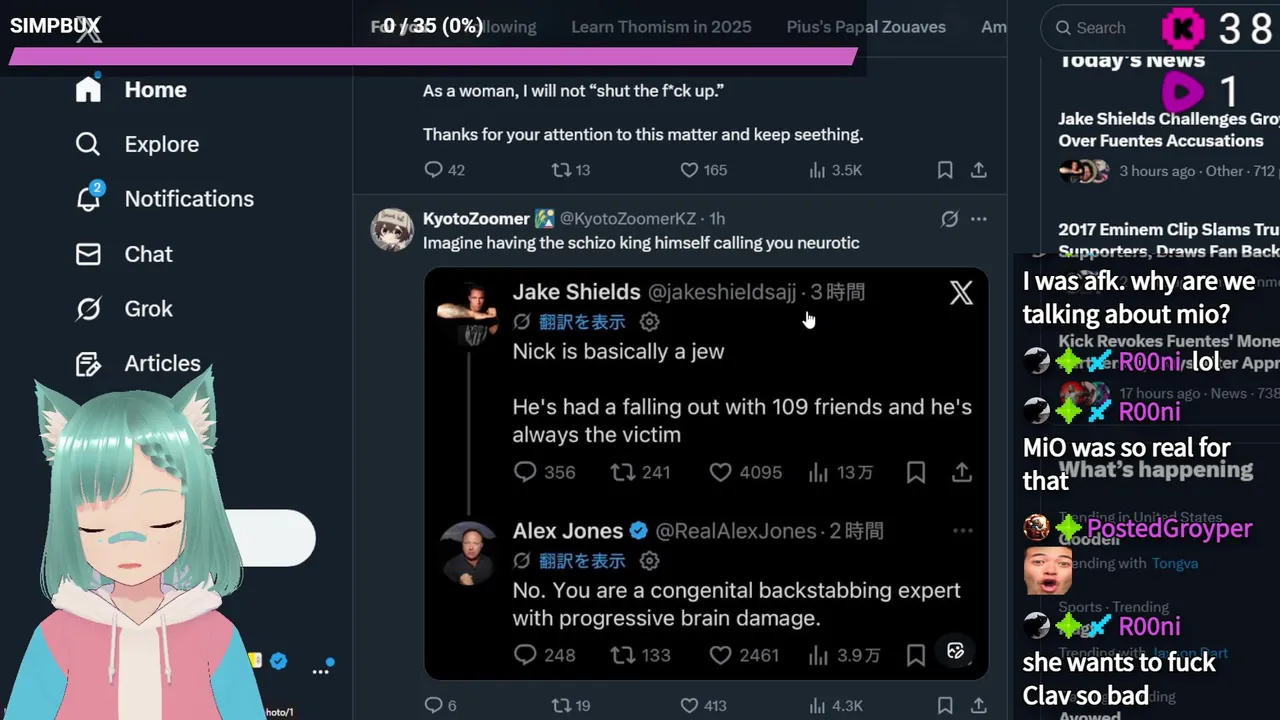Open Jake Shields Challenges news story
1280x720 pixels.
[x=1165, y=130]
